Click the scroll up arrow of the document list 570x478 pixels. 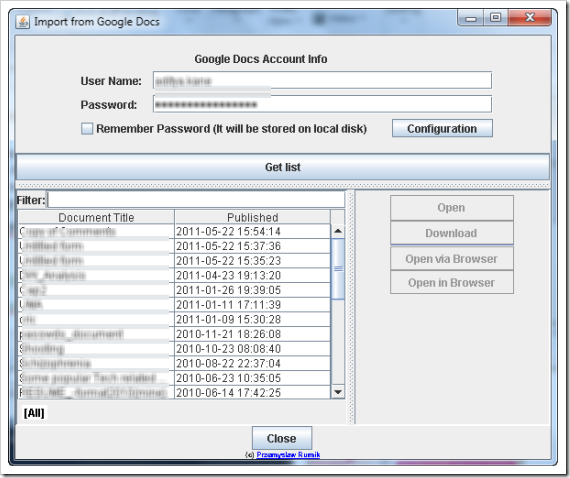click(x=338, y=231)
